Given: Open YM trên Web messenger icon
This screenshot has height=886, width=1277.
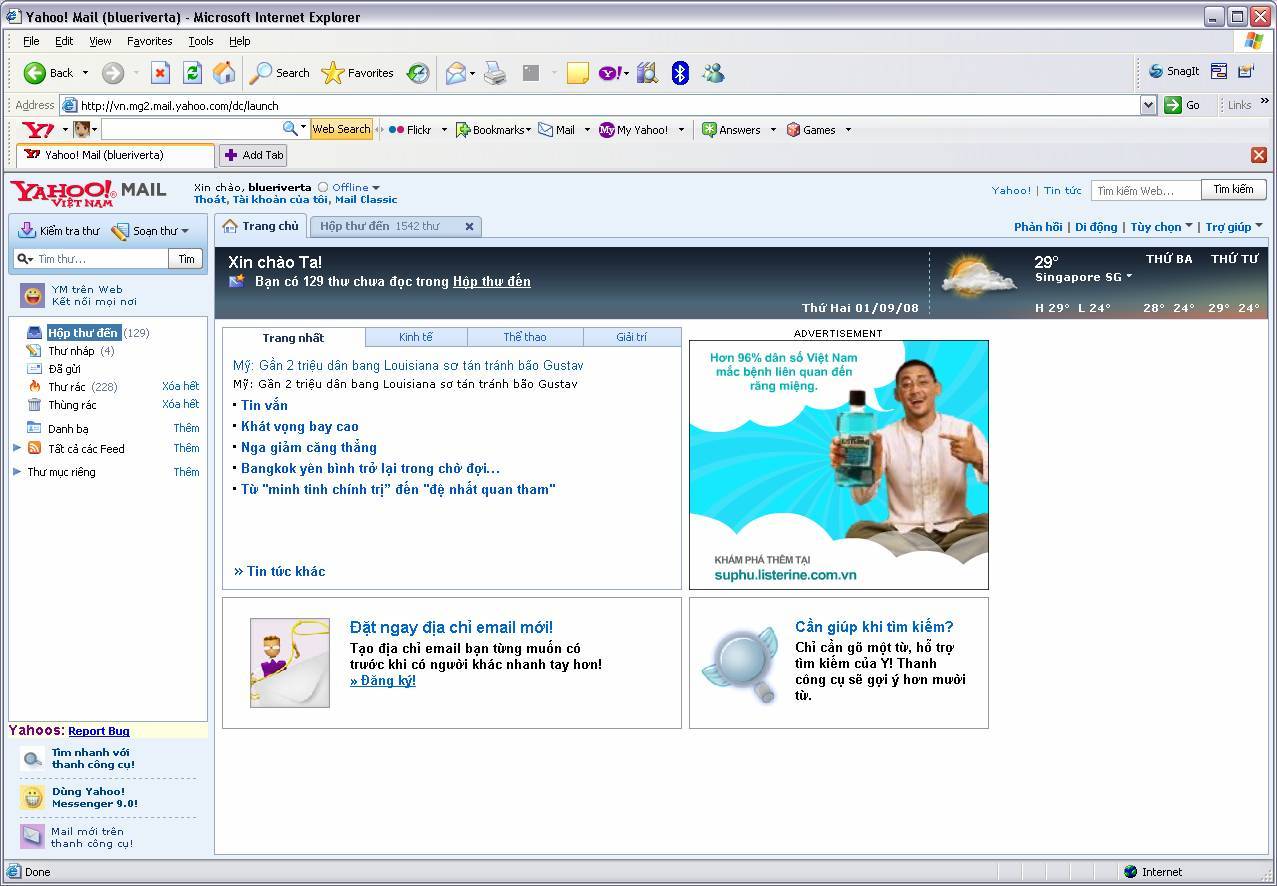Looking at the screenshot, I should point(34,295).
